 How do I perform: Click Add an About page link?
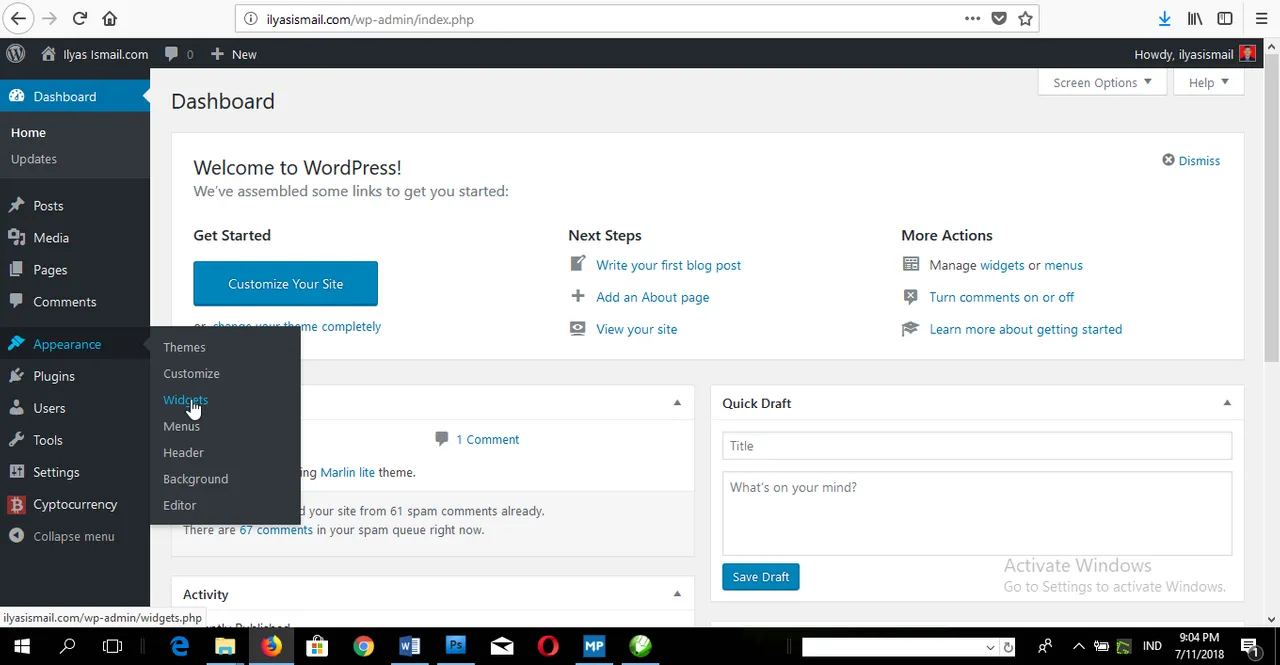pos(652,297)
